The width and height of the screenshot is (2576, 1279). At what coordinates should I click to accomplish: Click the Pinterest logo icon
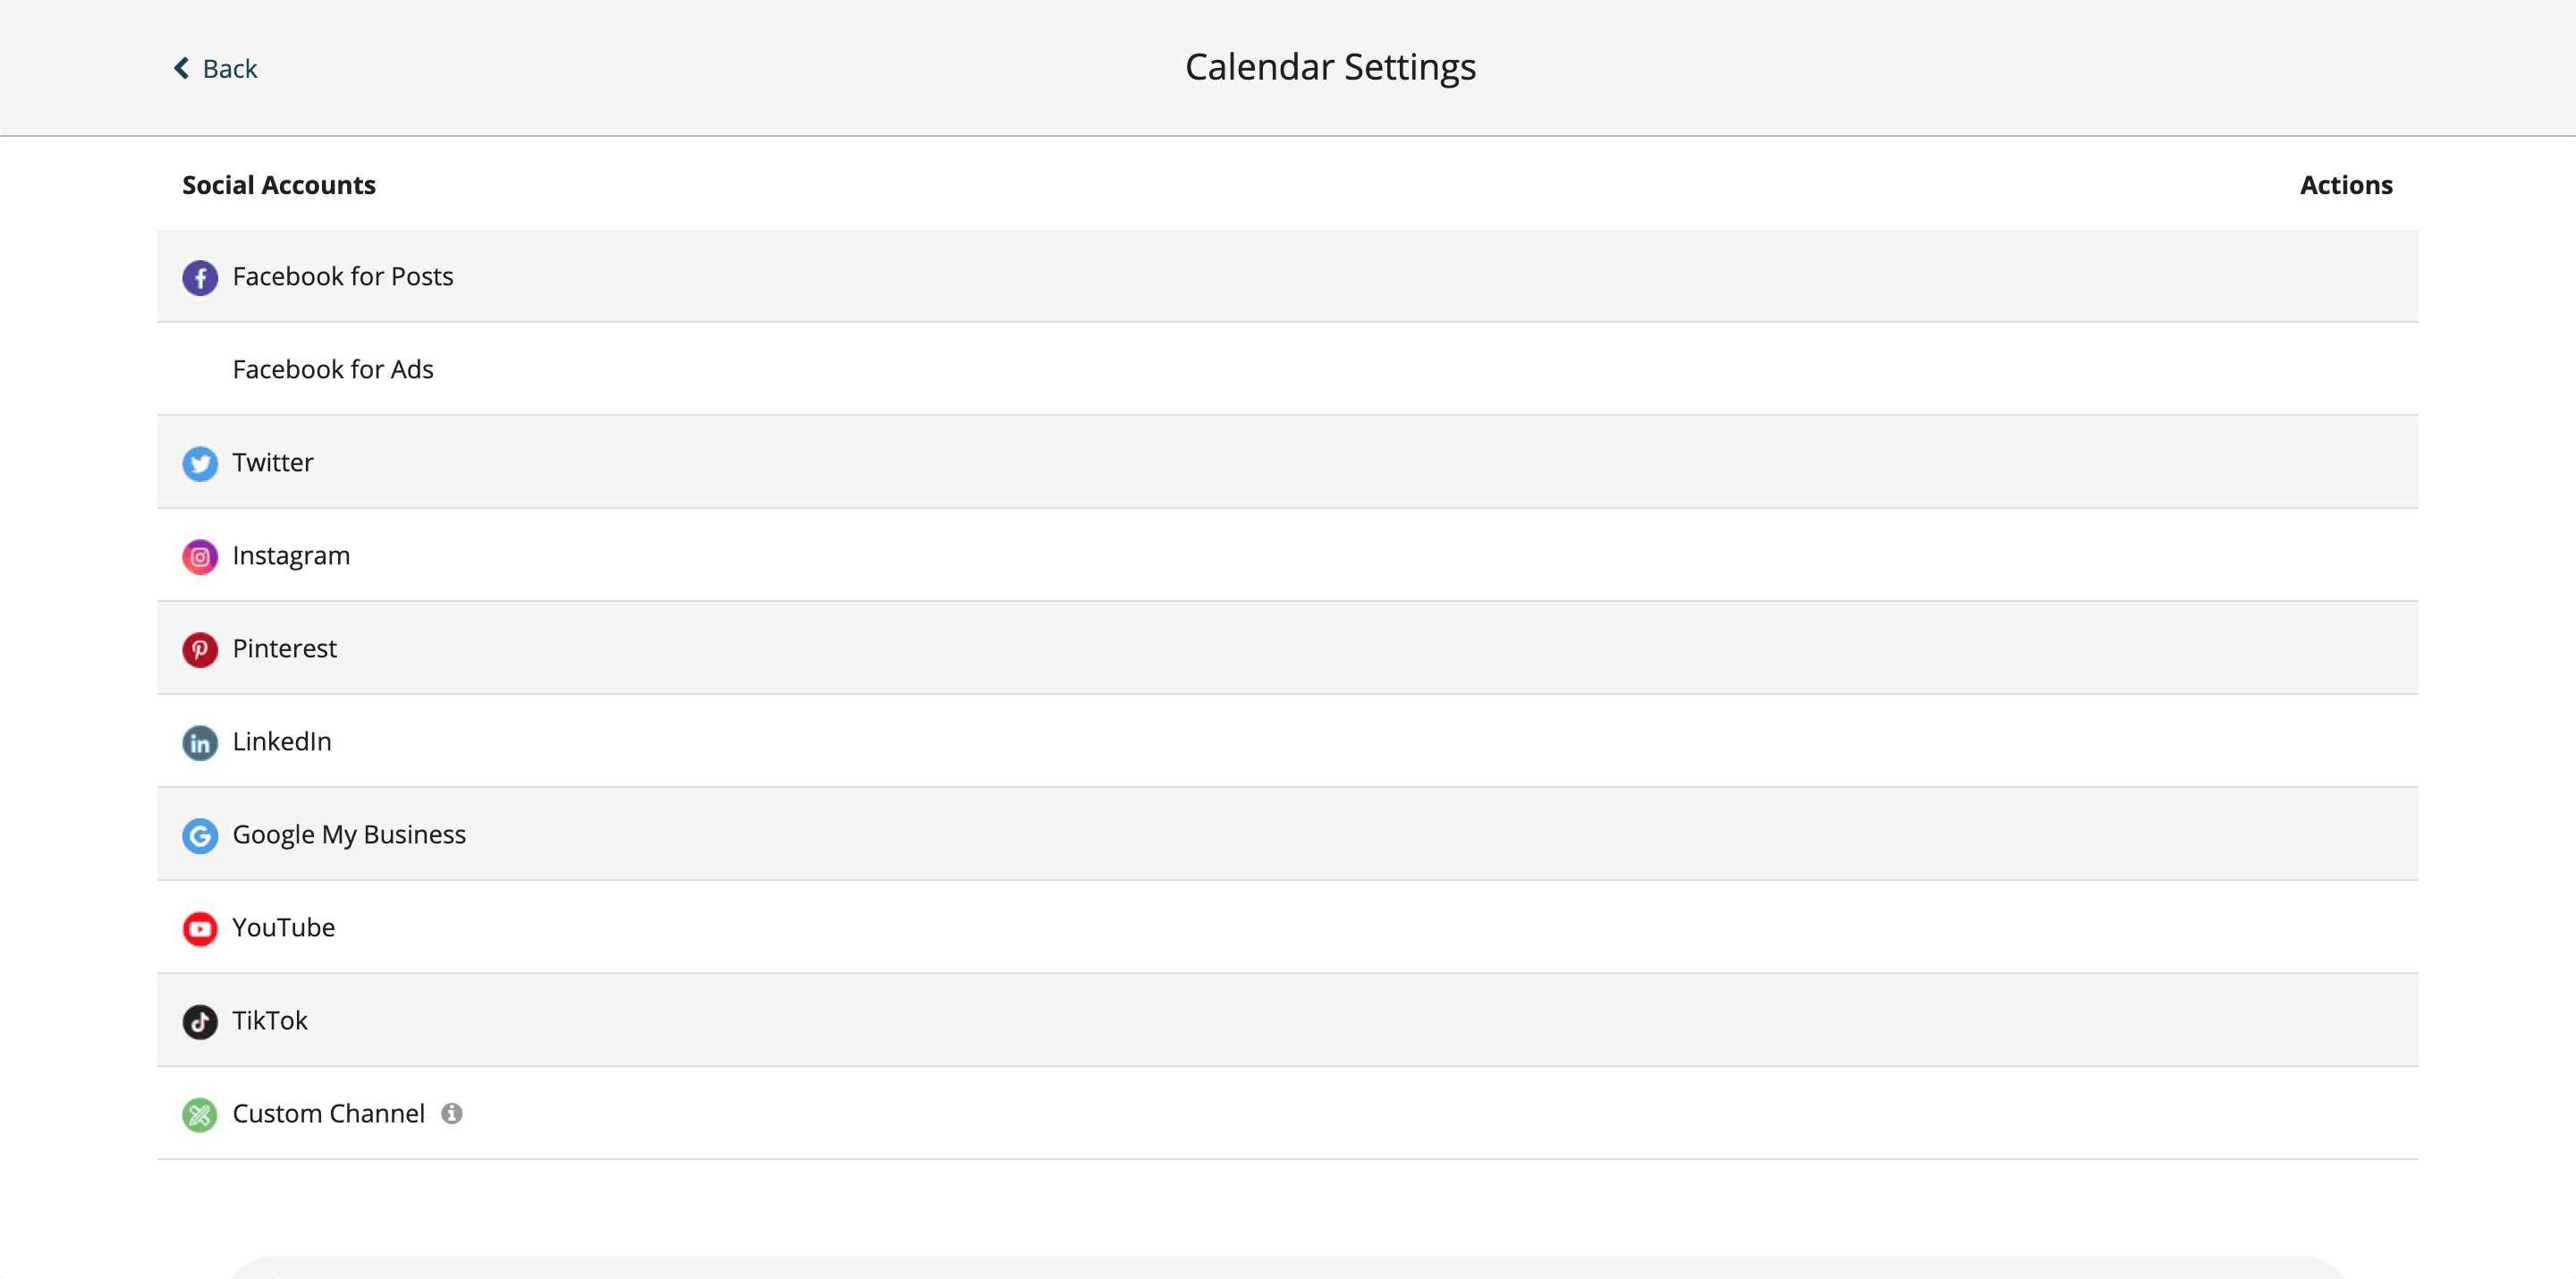pos(200,649)
